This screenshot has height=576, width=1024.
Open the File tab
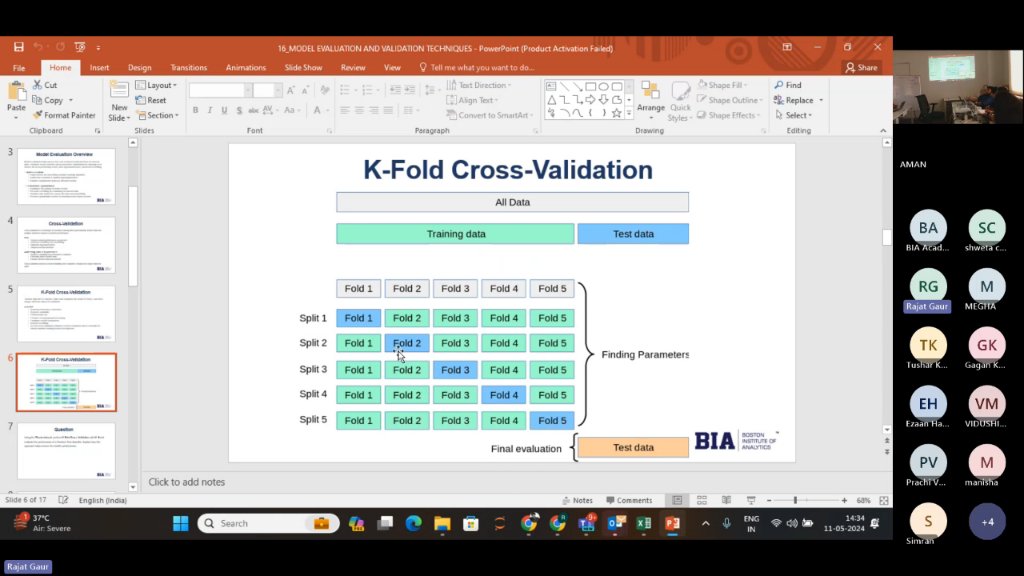click(x=19, y=67)
